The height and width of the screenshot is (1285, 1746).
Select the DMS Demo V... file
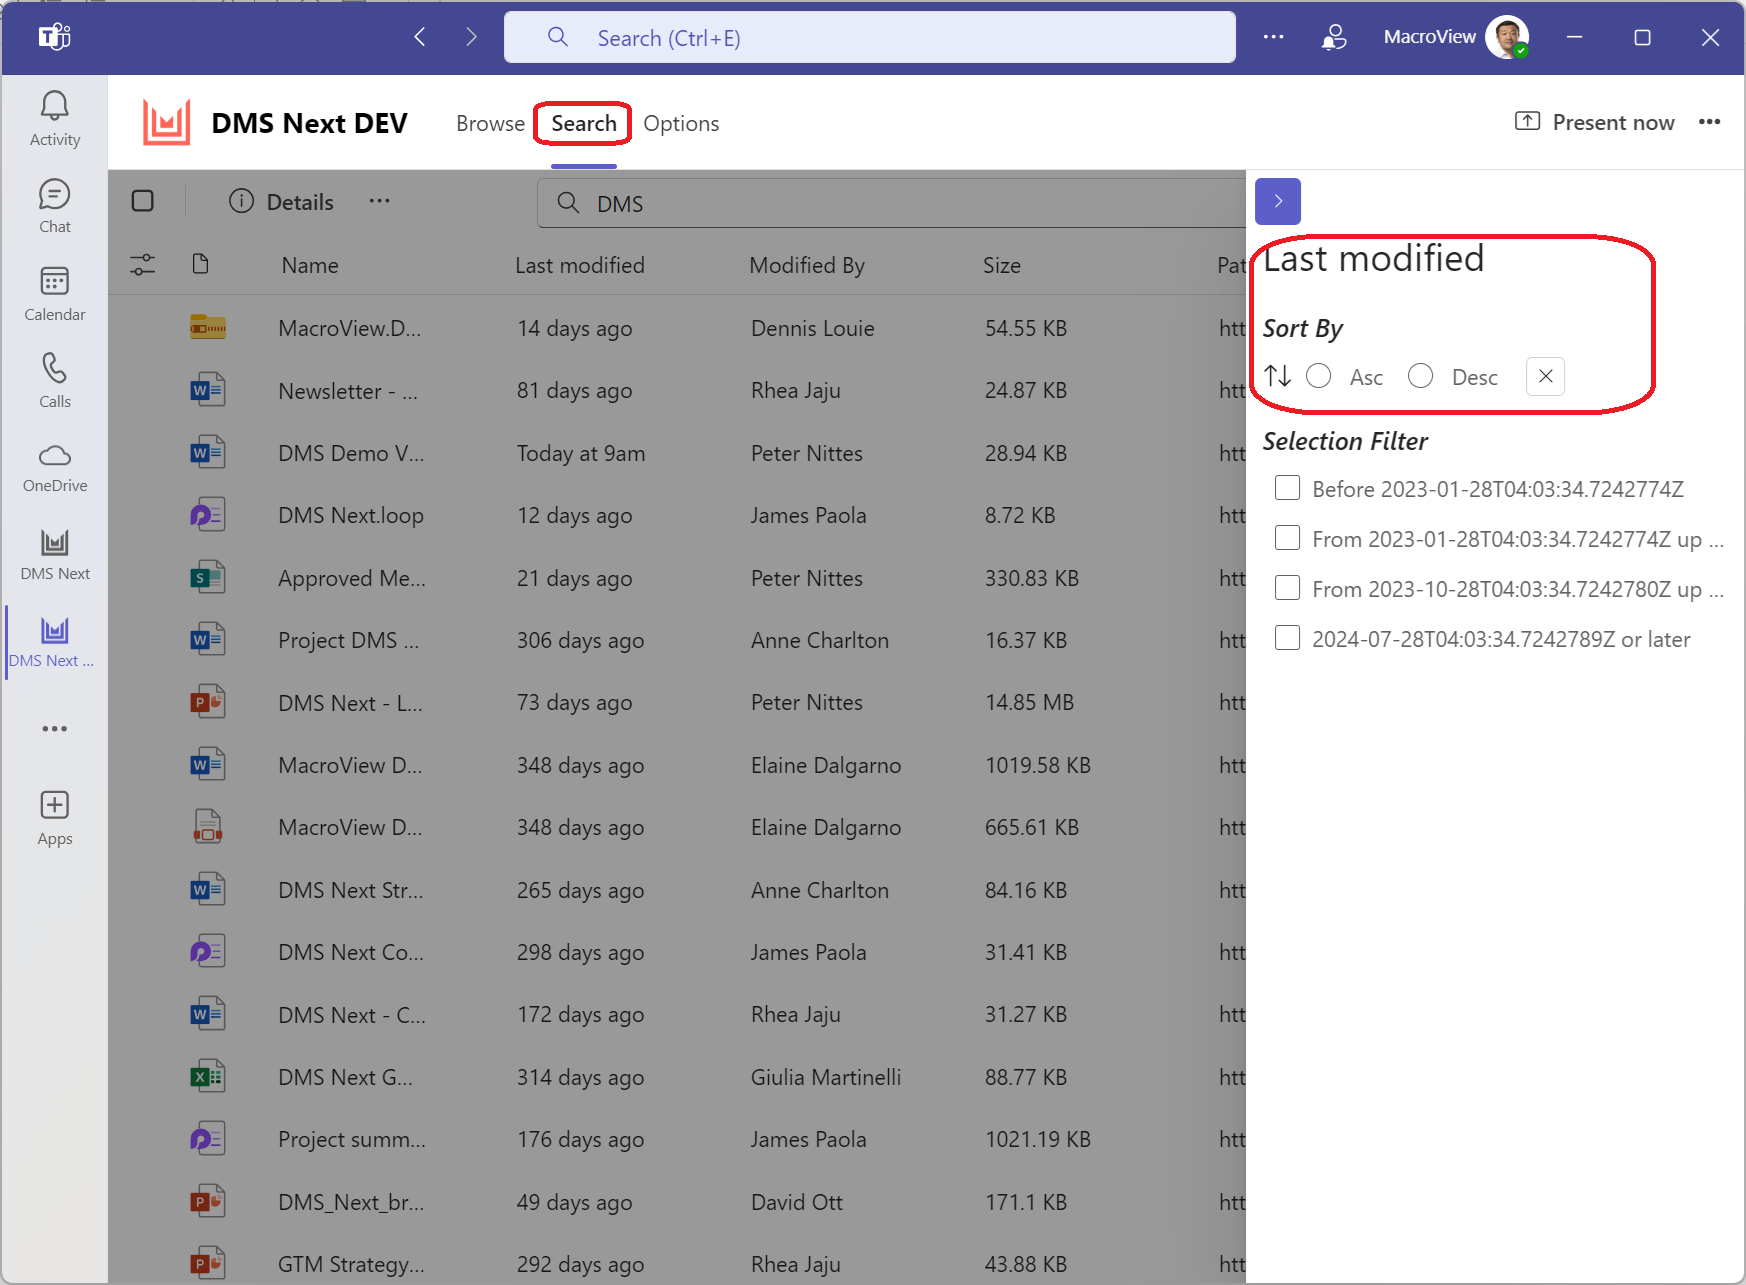(x=351, y=453)
